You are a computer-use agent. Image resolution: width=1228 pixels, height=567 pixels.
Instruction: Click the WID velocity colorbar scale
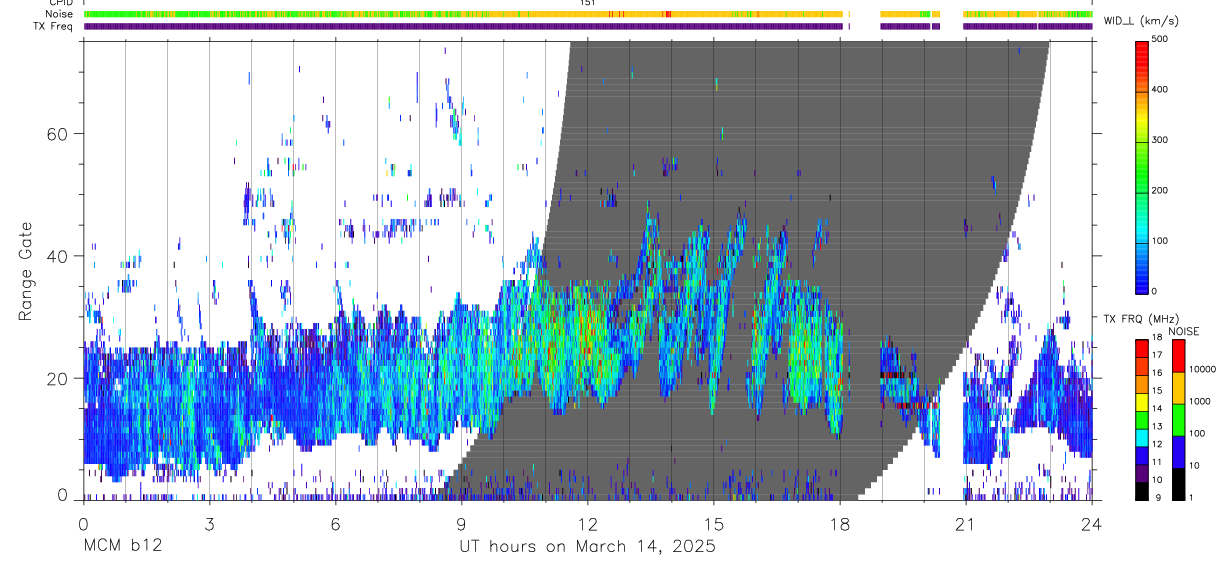click(1143, 166)
